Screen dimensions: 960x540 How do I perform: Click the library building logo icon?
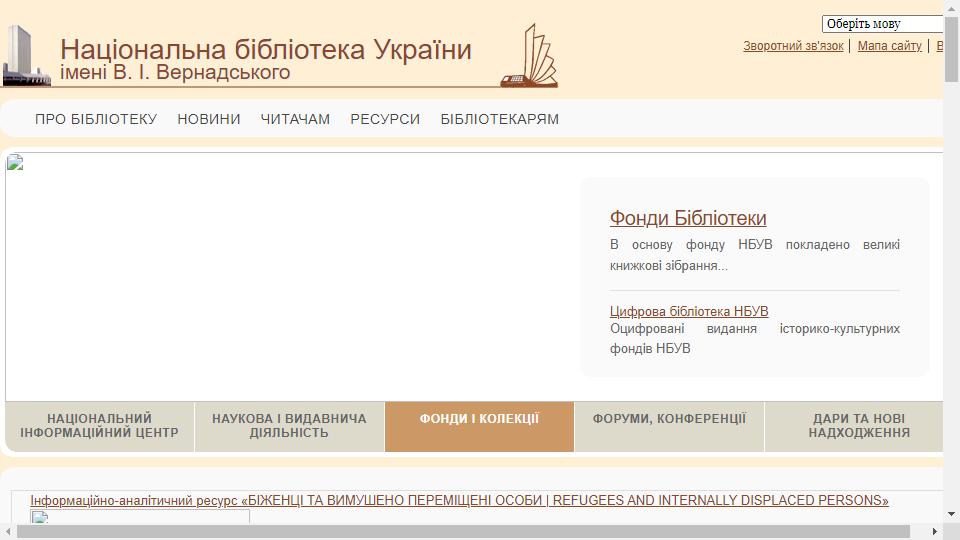tap(26, 55)
